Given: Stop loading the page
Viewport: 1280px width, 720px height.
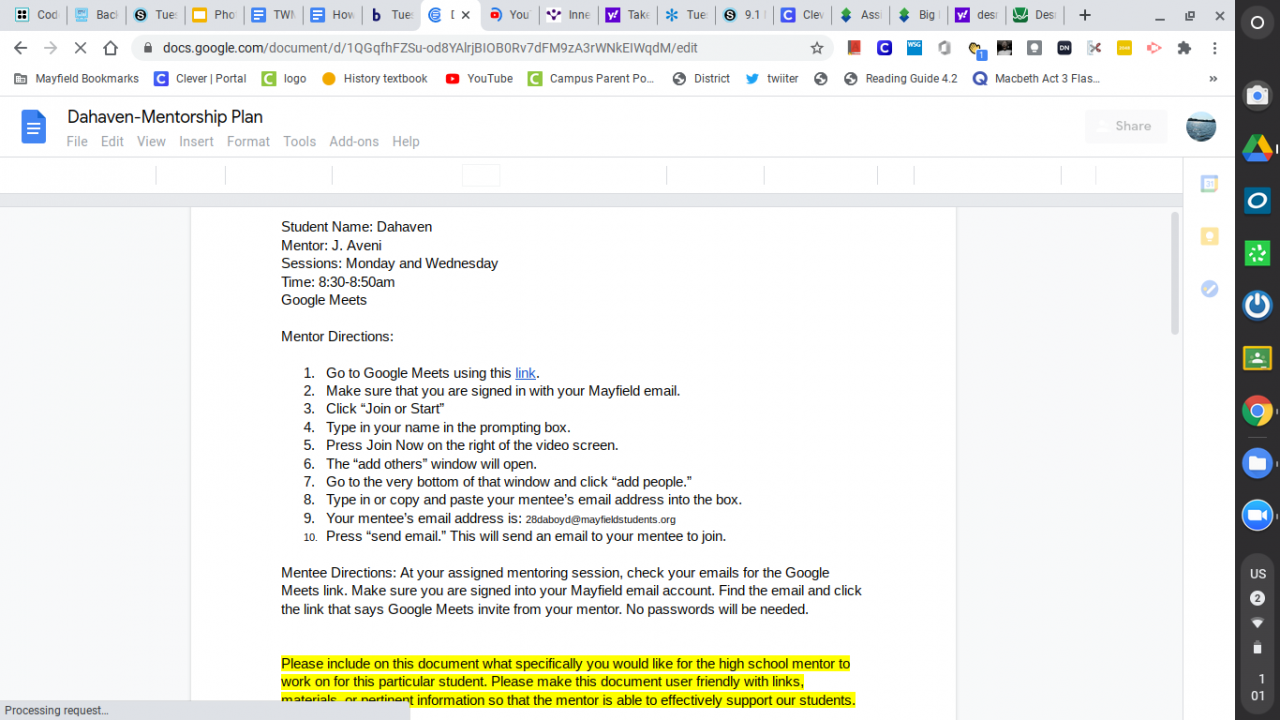Looking at the screenshot, I should point(80,48).
